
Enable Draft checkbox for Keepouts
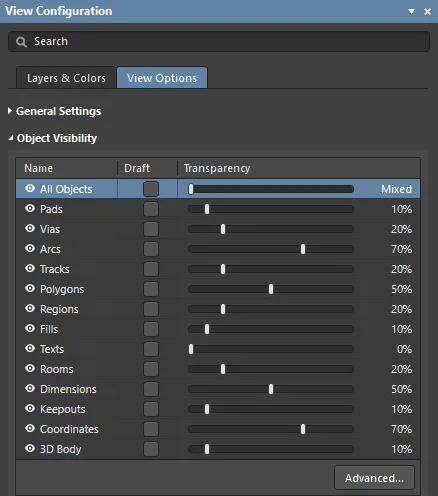tap(151, 409)
